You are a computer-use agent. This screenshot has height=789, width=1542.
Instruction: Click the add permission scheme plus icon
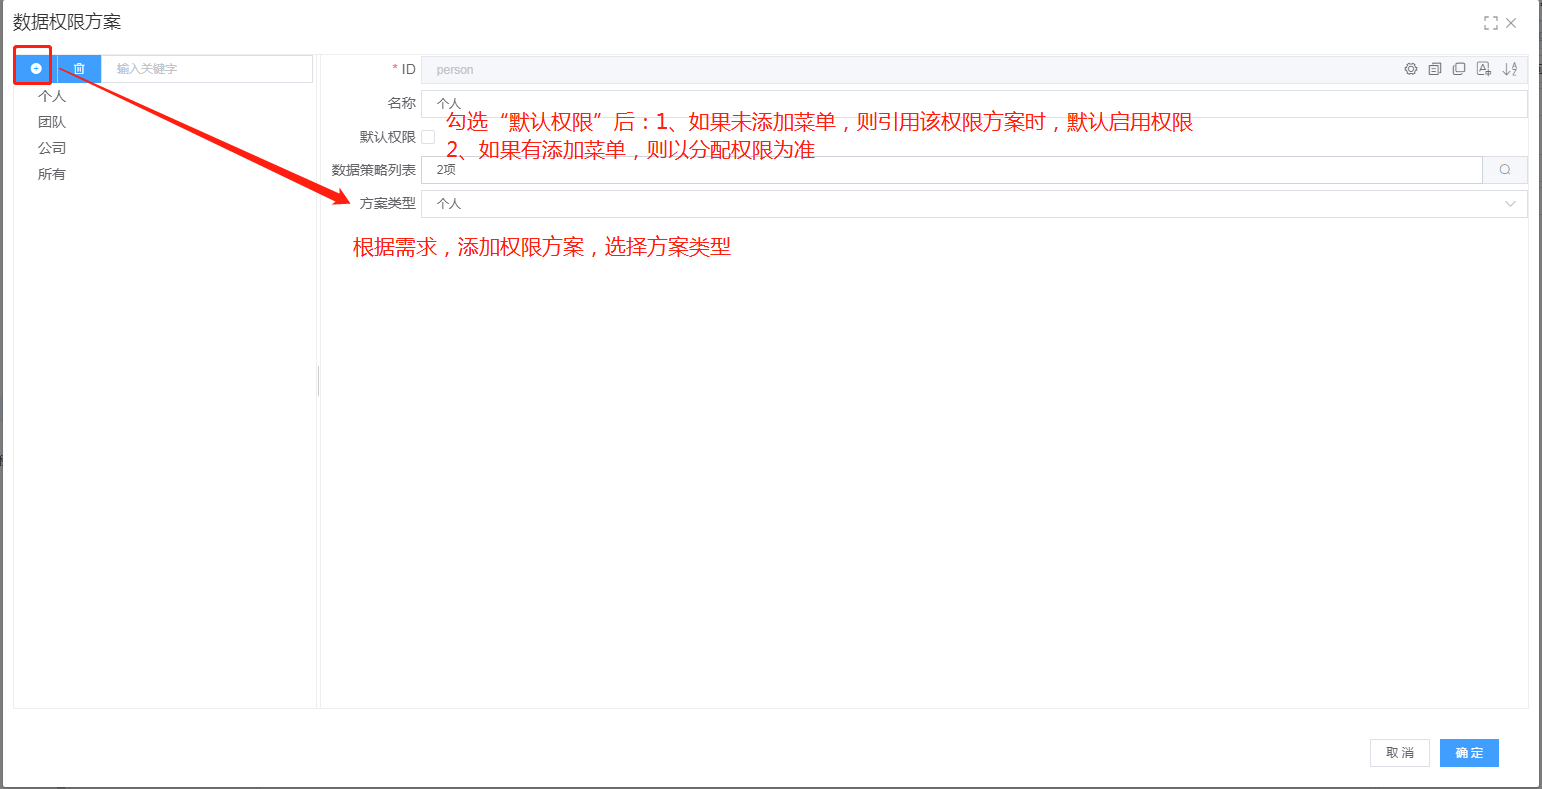(36, 69)
